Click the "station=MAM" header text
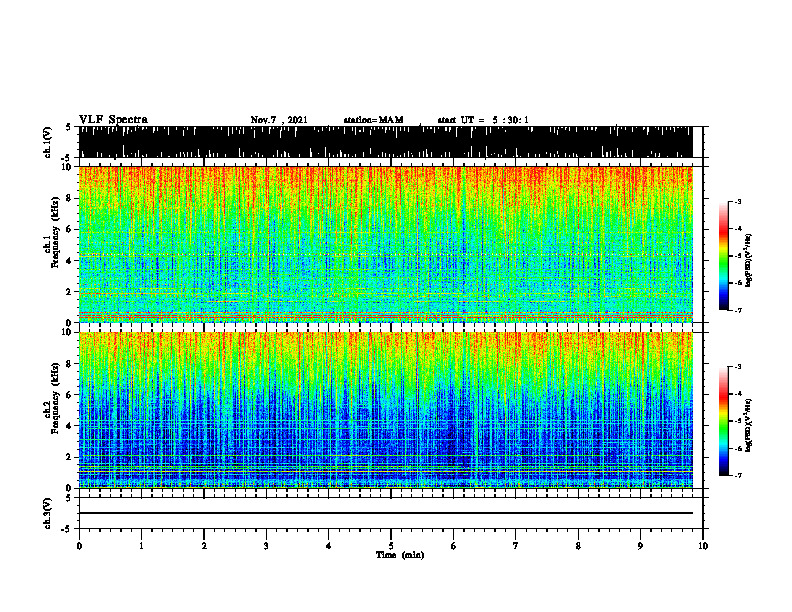This screenshot has width=792, height=612. click(373, 120)
